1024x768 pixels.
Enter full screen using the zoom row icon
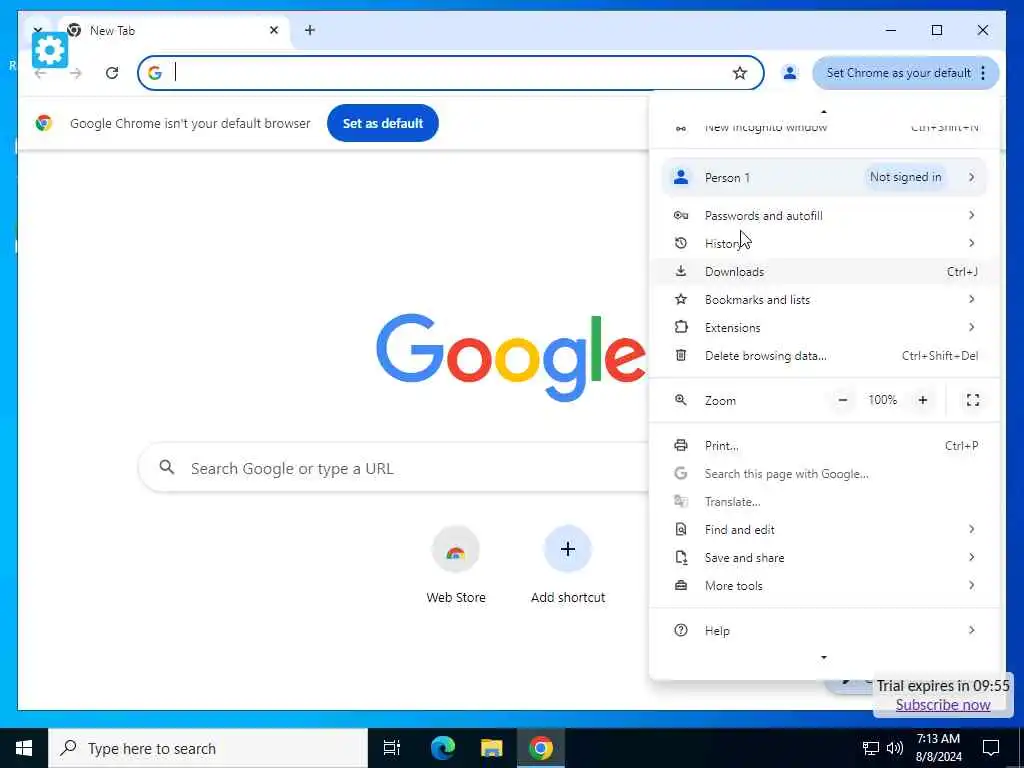tap(972, 400)
